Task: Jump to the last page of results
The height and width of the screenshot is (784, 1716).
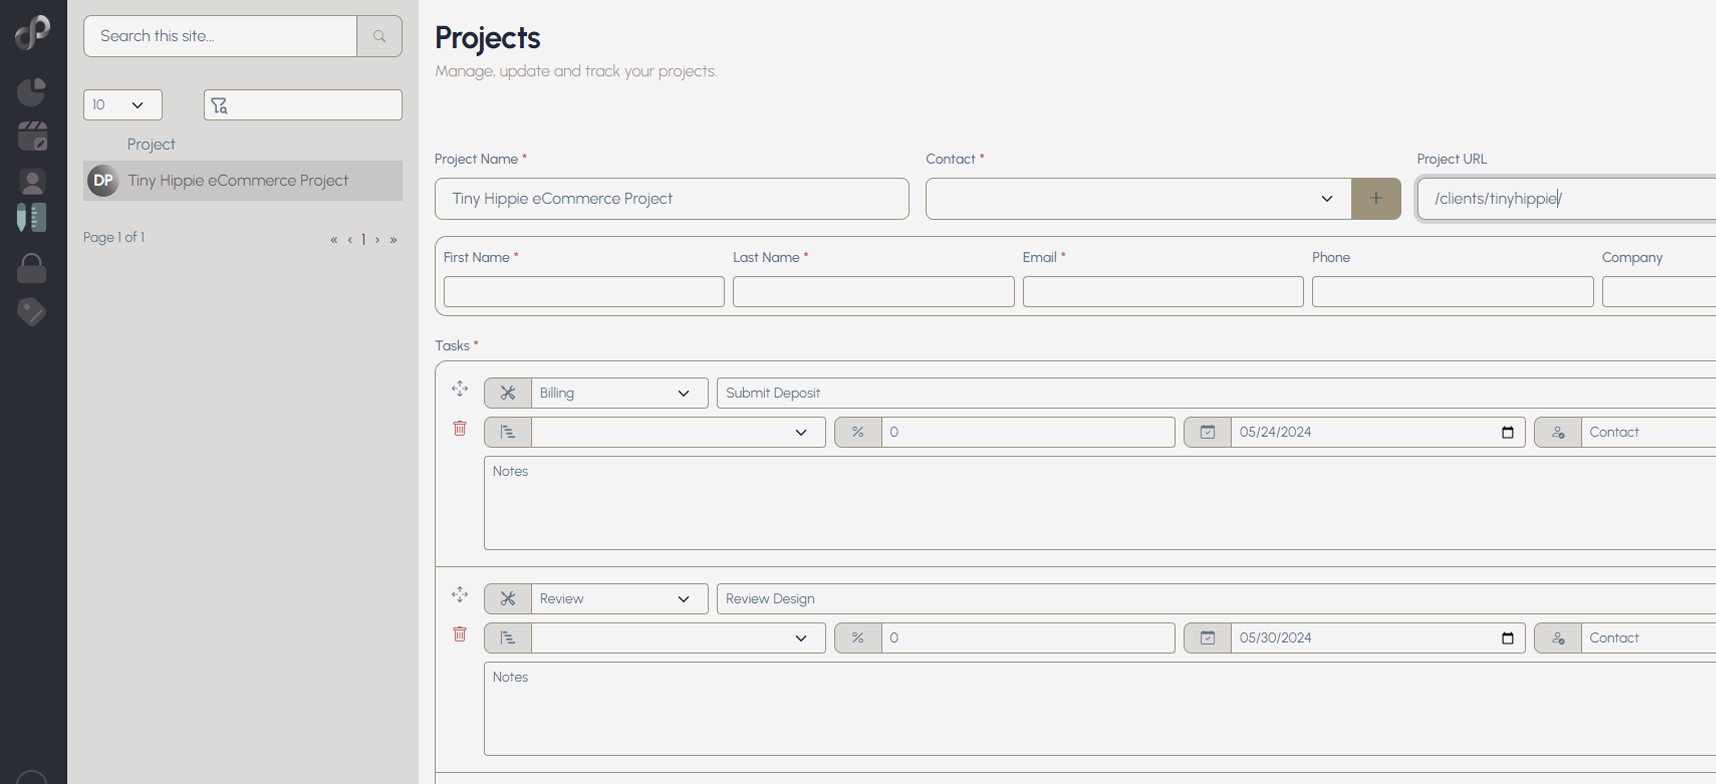Action: (393, 240)
